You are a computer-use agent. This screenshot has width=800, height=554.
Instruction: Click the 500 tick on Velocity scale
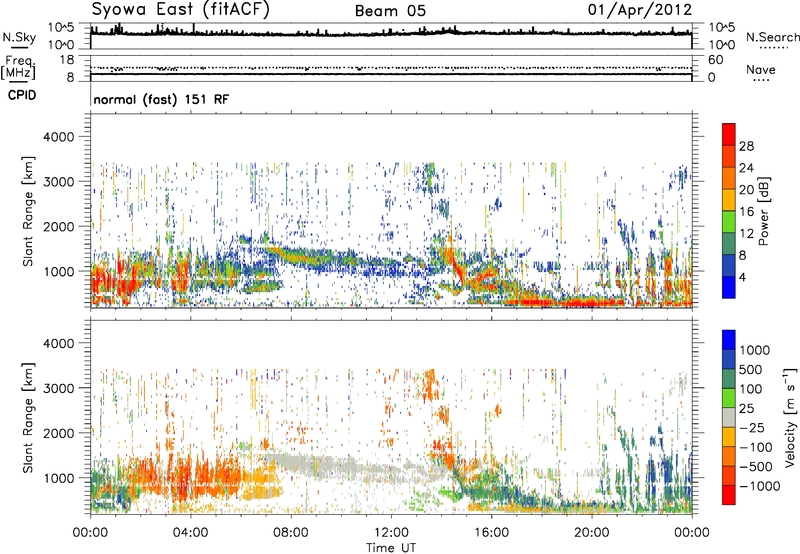(751, 369)
